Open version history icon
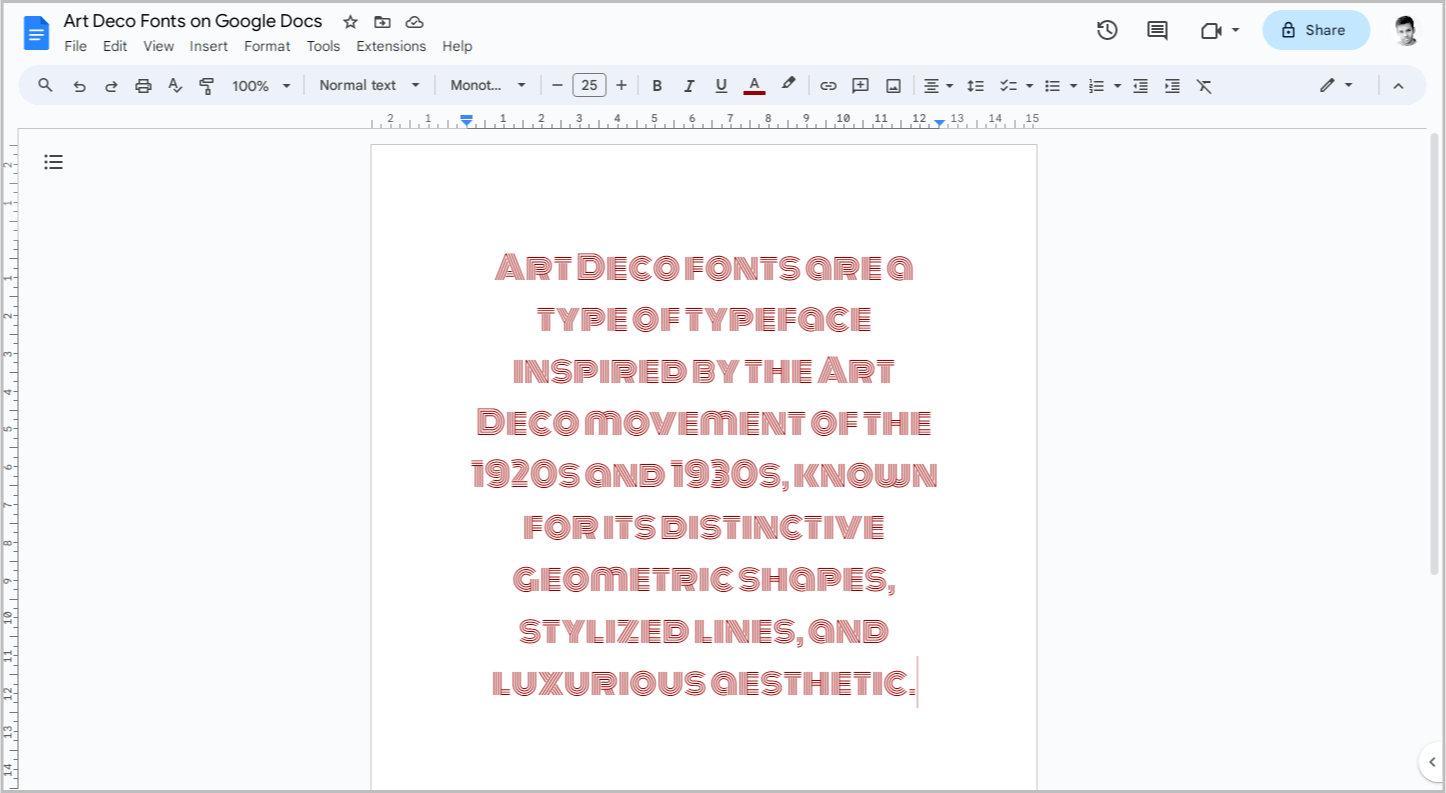 1107,30
